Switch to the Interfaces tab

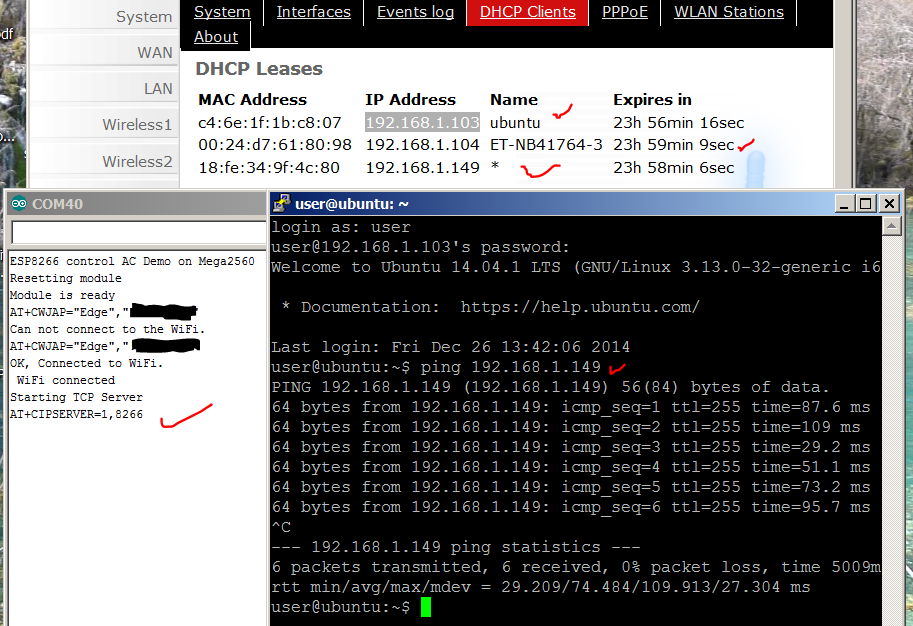(x=313, y=12)
